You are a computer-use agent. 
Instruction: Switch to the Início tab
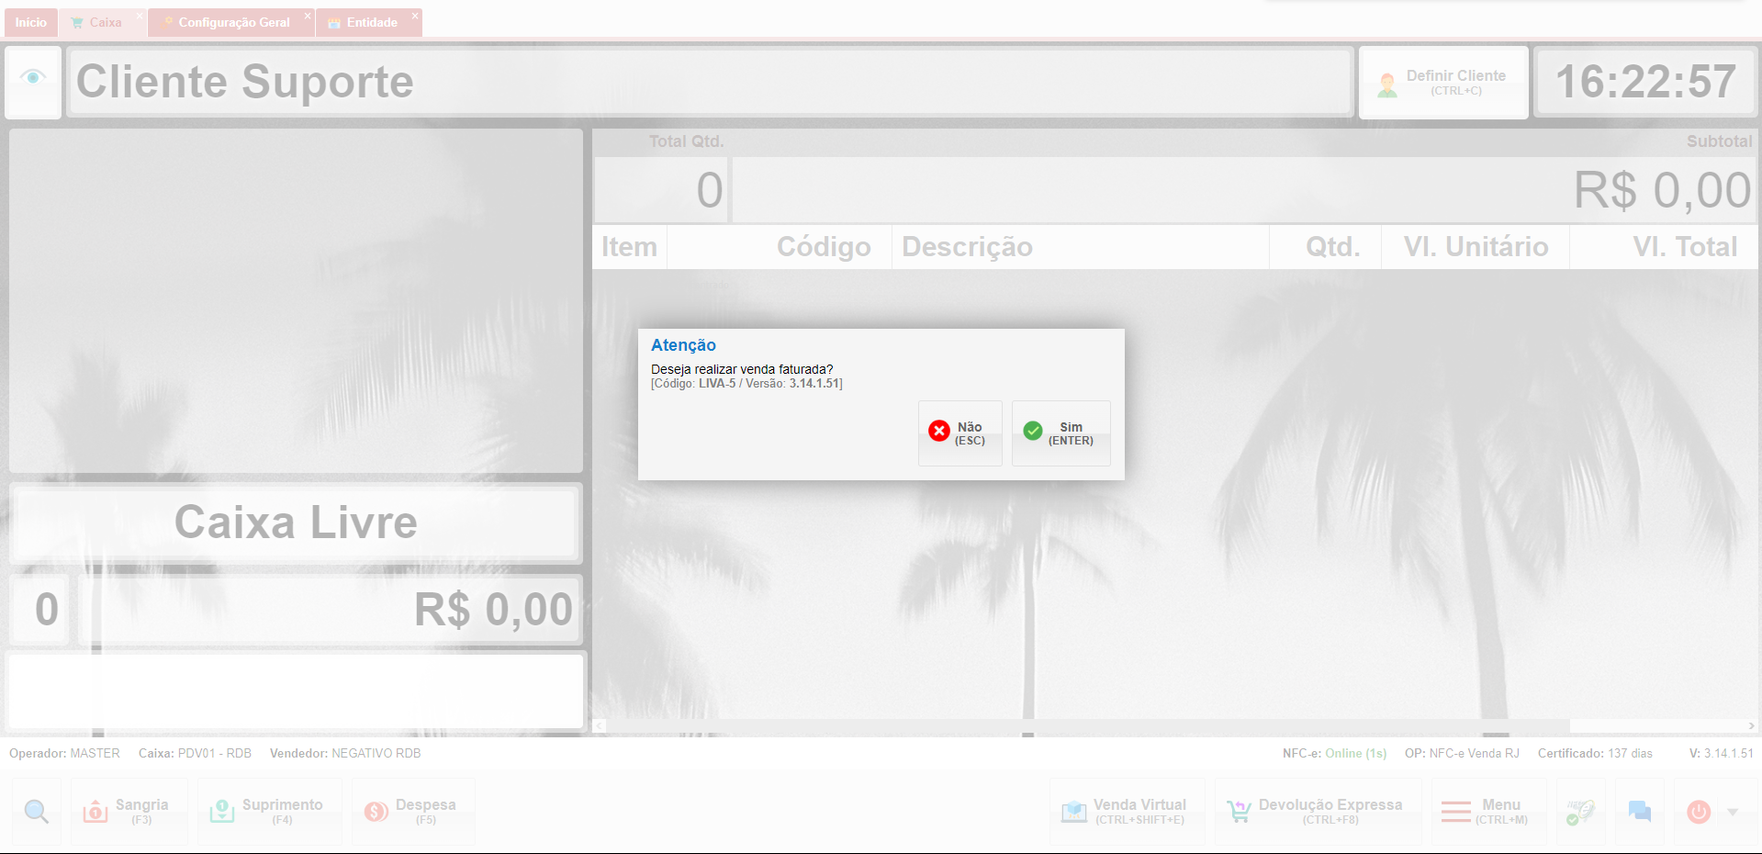pyautogui.click(x=31, y=22)
